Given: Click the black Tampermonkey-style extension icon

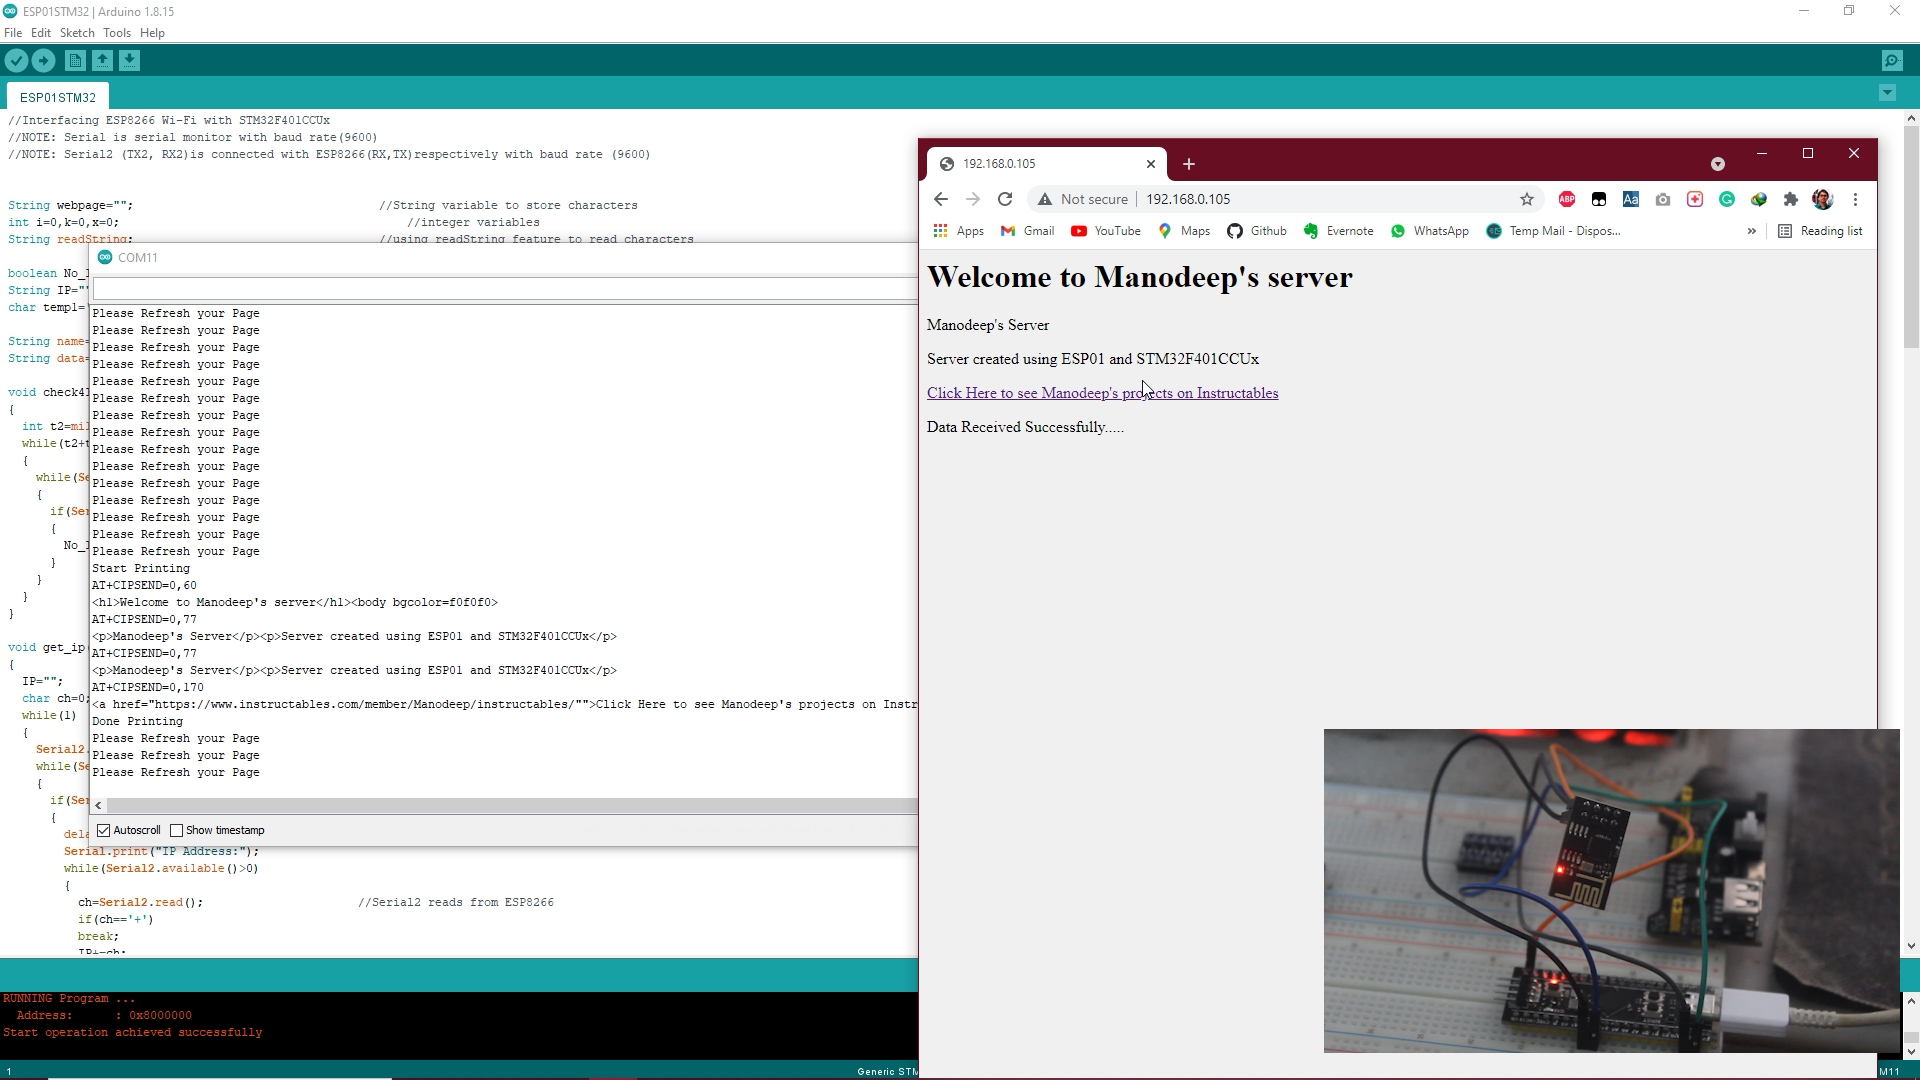Looking at the screenshot, I should coord(1599,199).
